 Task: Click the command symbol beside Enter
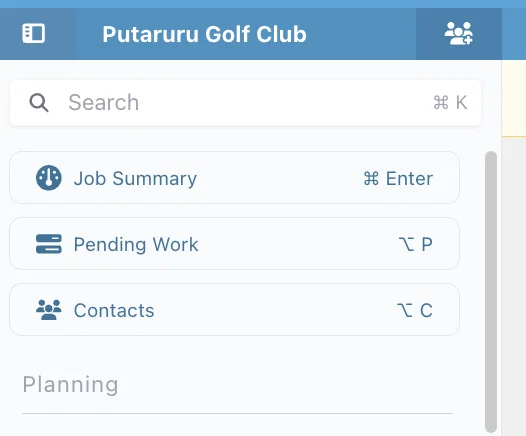pyautogui.click(x=371, y=178)
